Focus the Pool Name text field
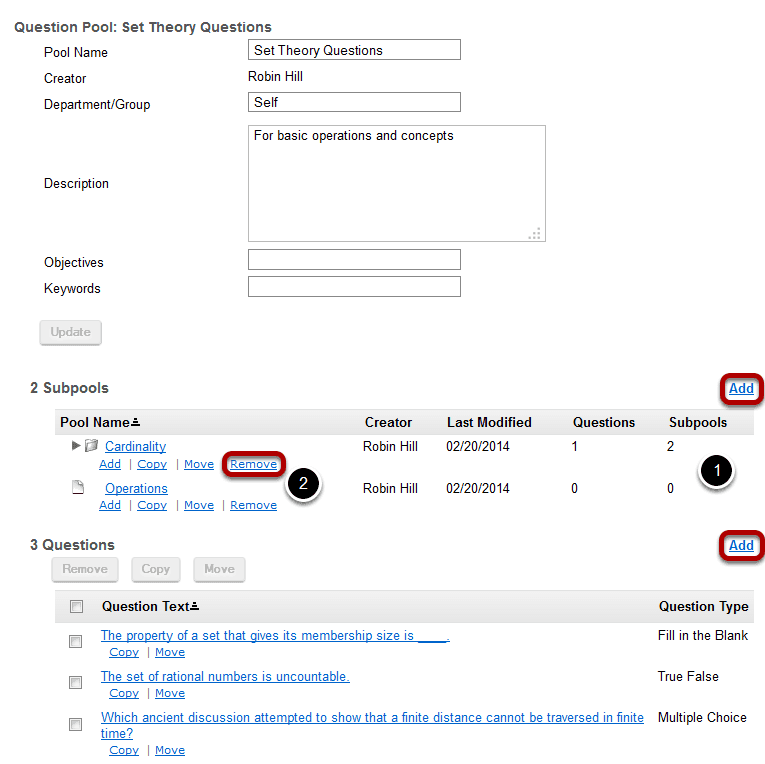Image resolution: width=765 pixels, height=764 pixels. (x=354, y=50)
